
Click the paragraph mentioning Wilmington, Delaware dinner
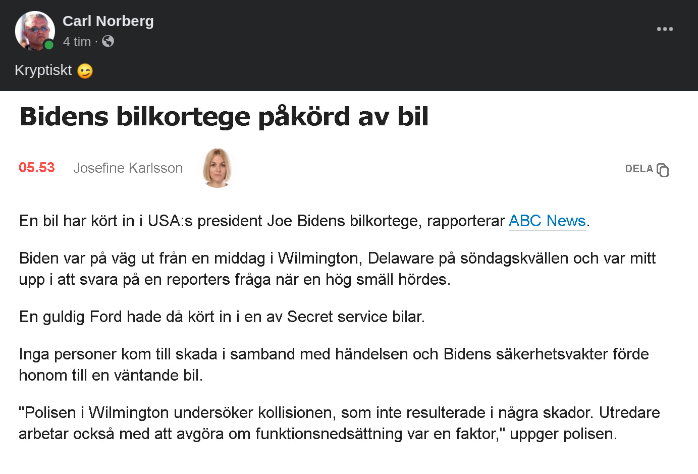pyautogui.click(x=340, y=267)
